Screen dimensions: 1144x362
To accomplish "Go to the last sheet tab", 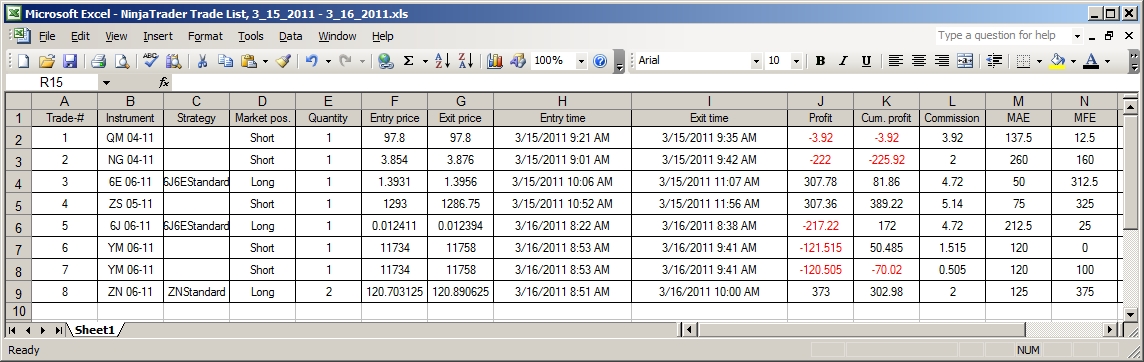I will click(x=58, y=331).
